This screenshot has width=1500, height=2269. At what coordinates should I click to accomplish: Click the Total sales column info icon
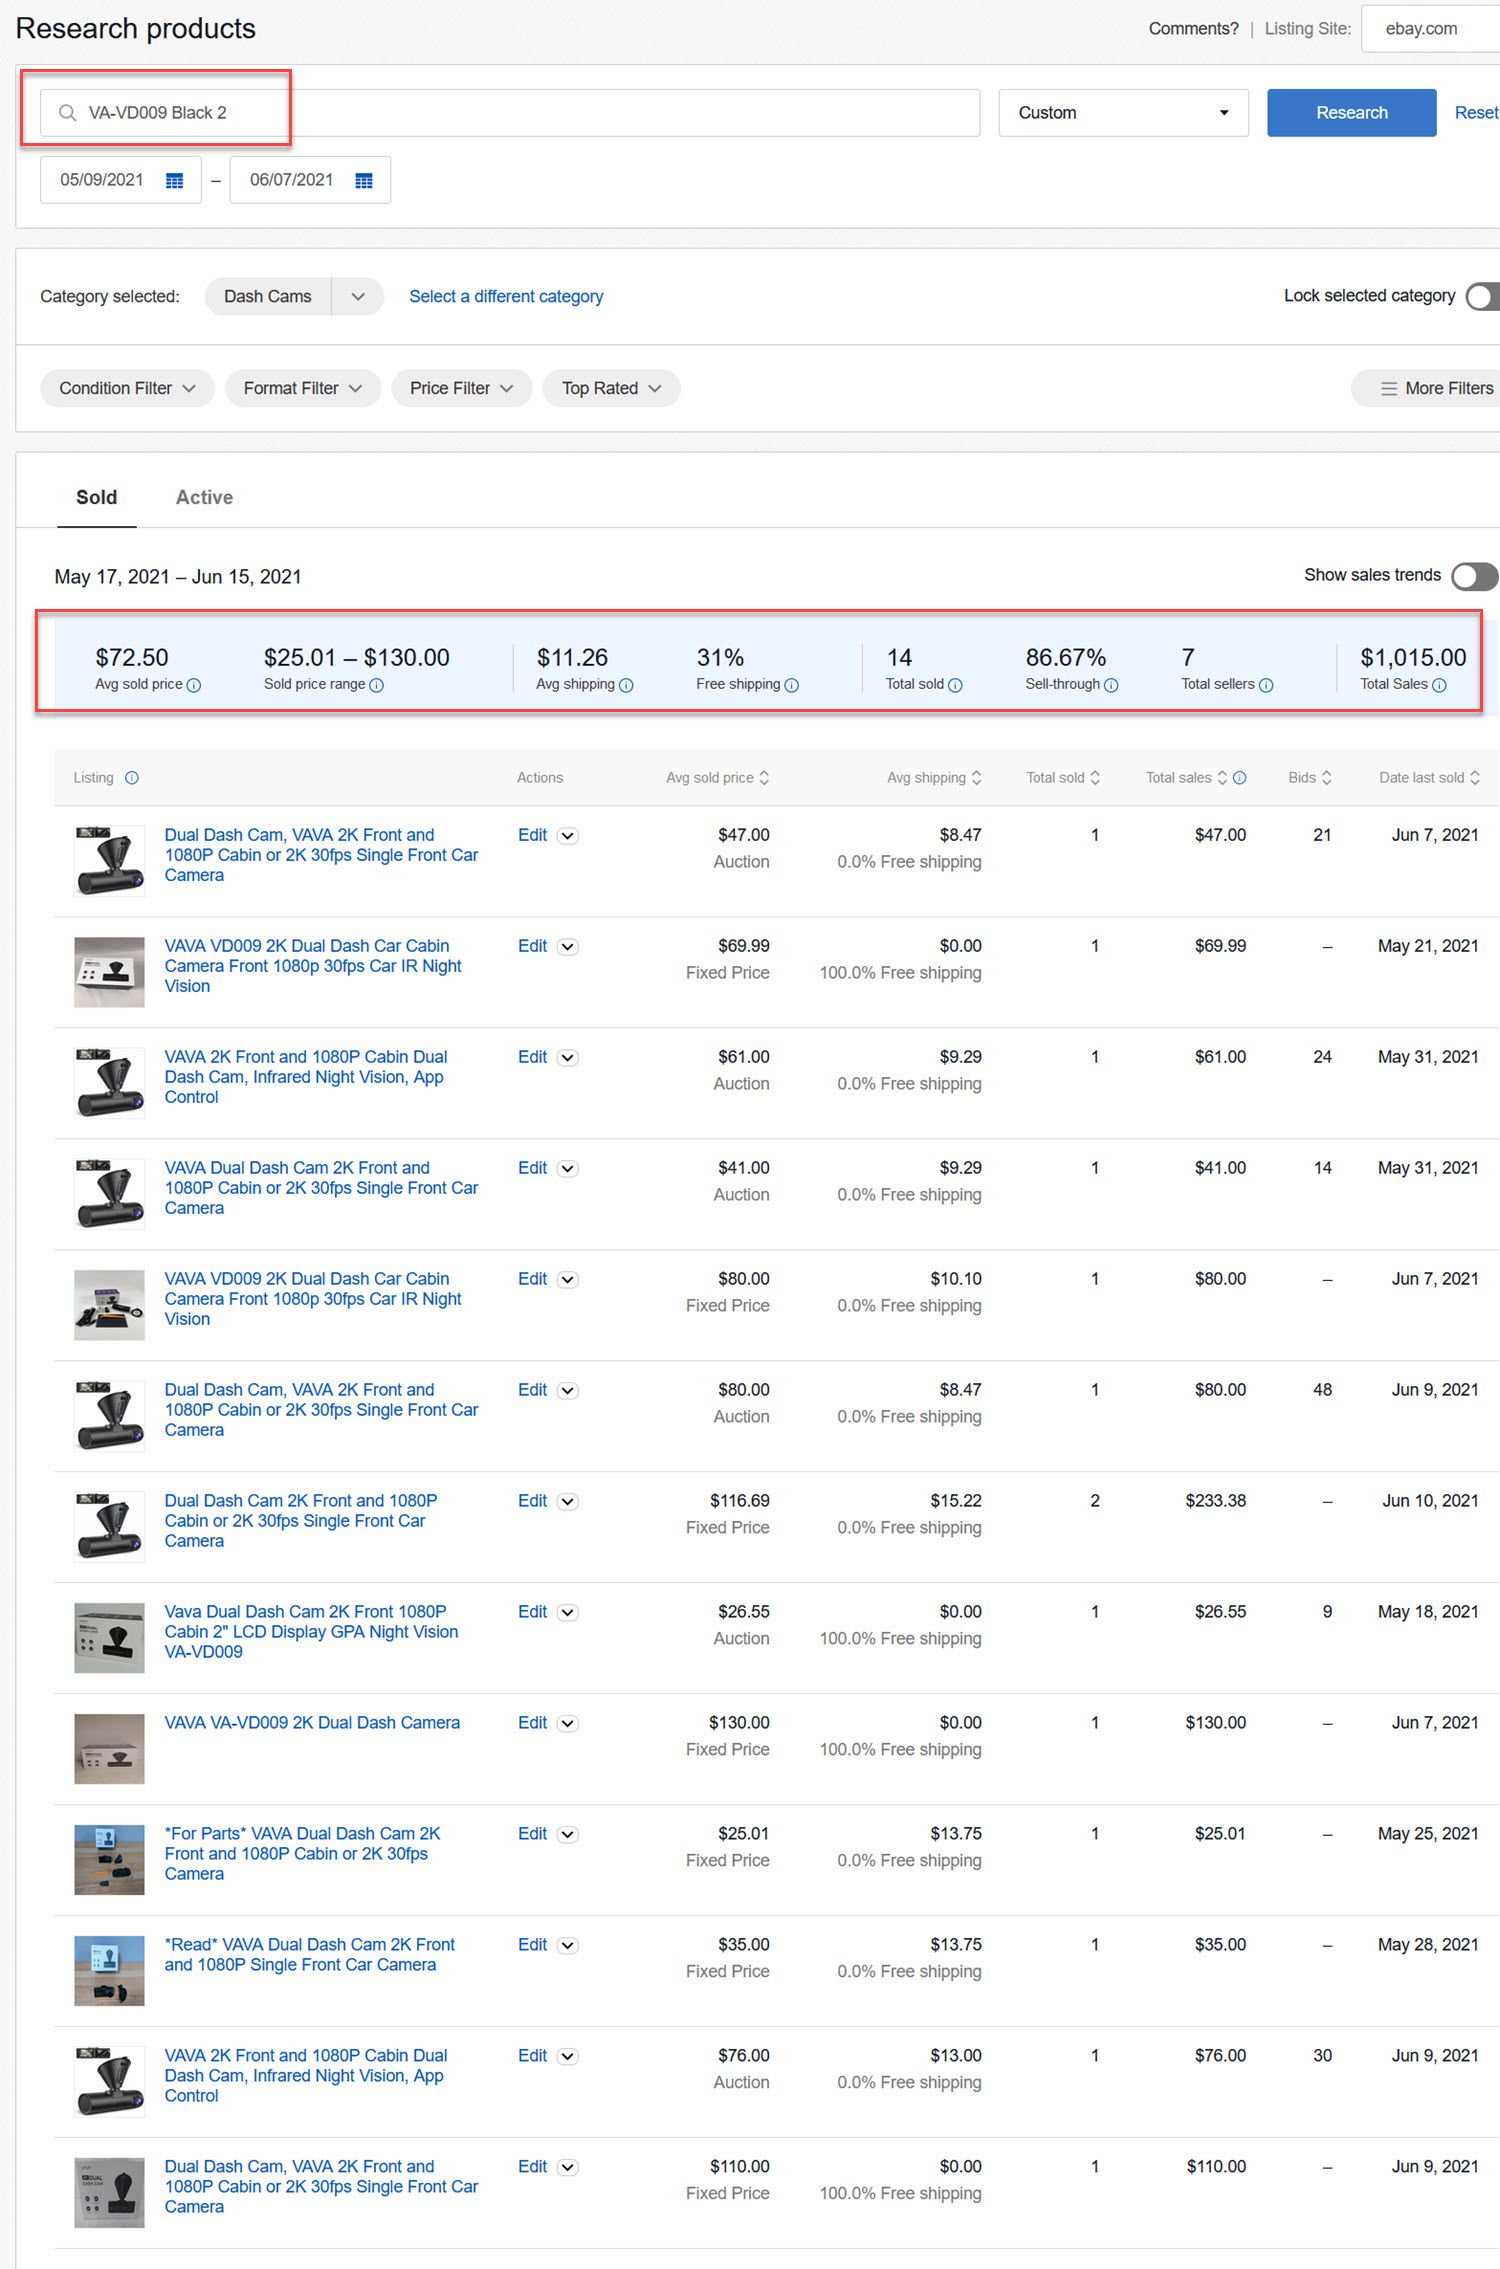1239,778
